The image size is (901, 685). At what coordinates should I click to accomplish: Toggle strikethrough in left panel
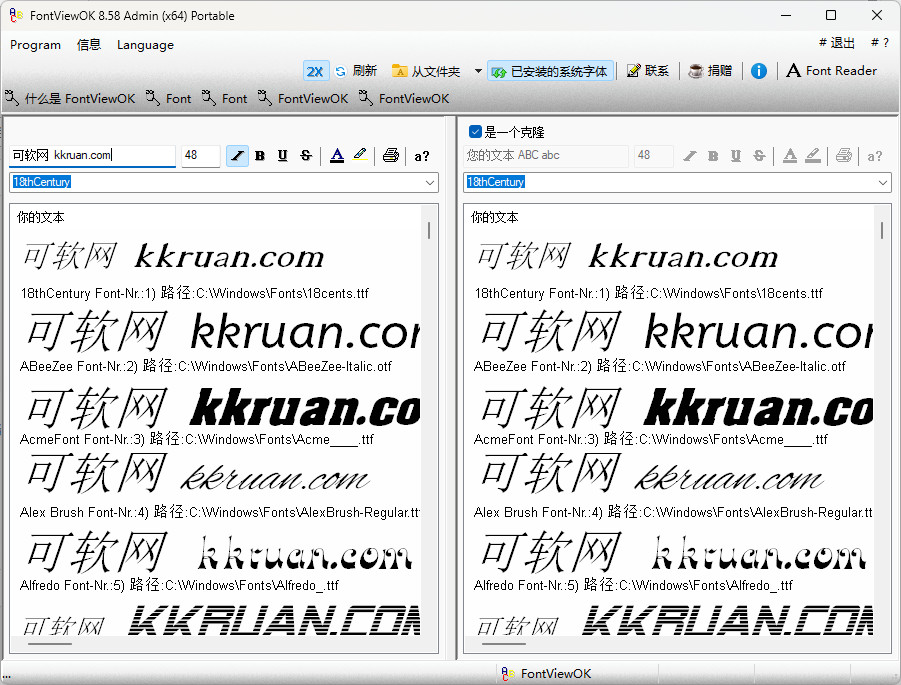tap(306, 155)
